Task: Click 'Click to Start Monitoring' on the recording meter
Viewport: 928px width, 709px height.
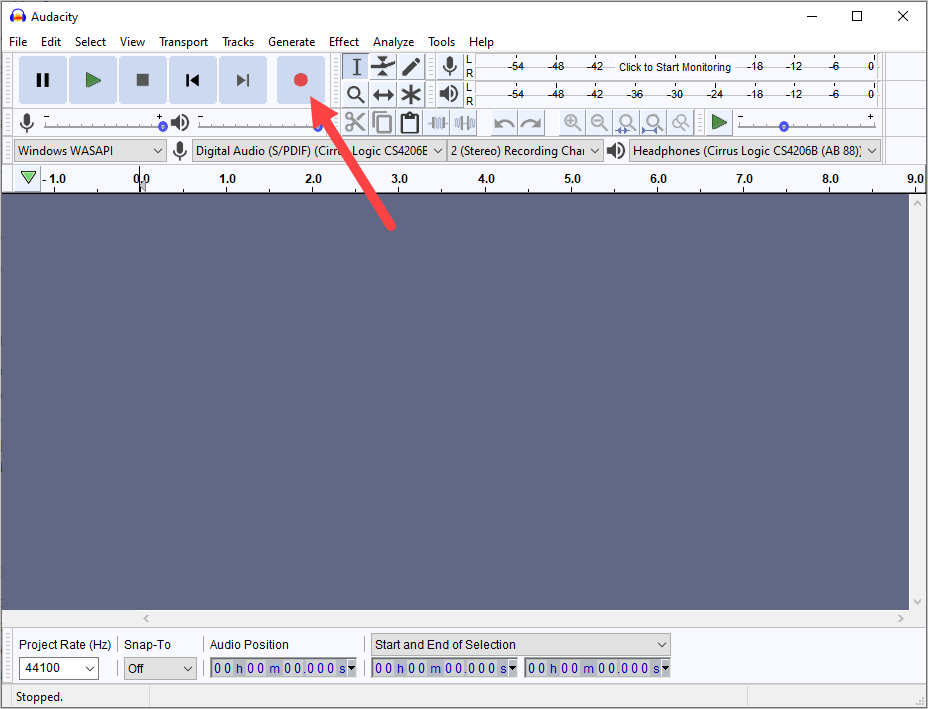Action: [x=675, y=67]
